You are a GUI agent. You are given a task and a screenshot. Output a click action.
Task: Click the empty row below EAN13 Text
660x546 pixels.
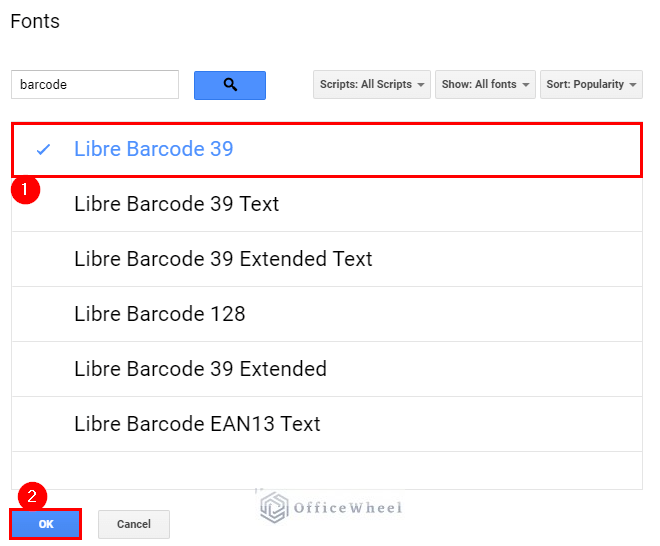pyautogui.click(x=327, y=470)
